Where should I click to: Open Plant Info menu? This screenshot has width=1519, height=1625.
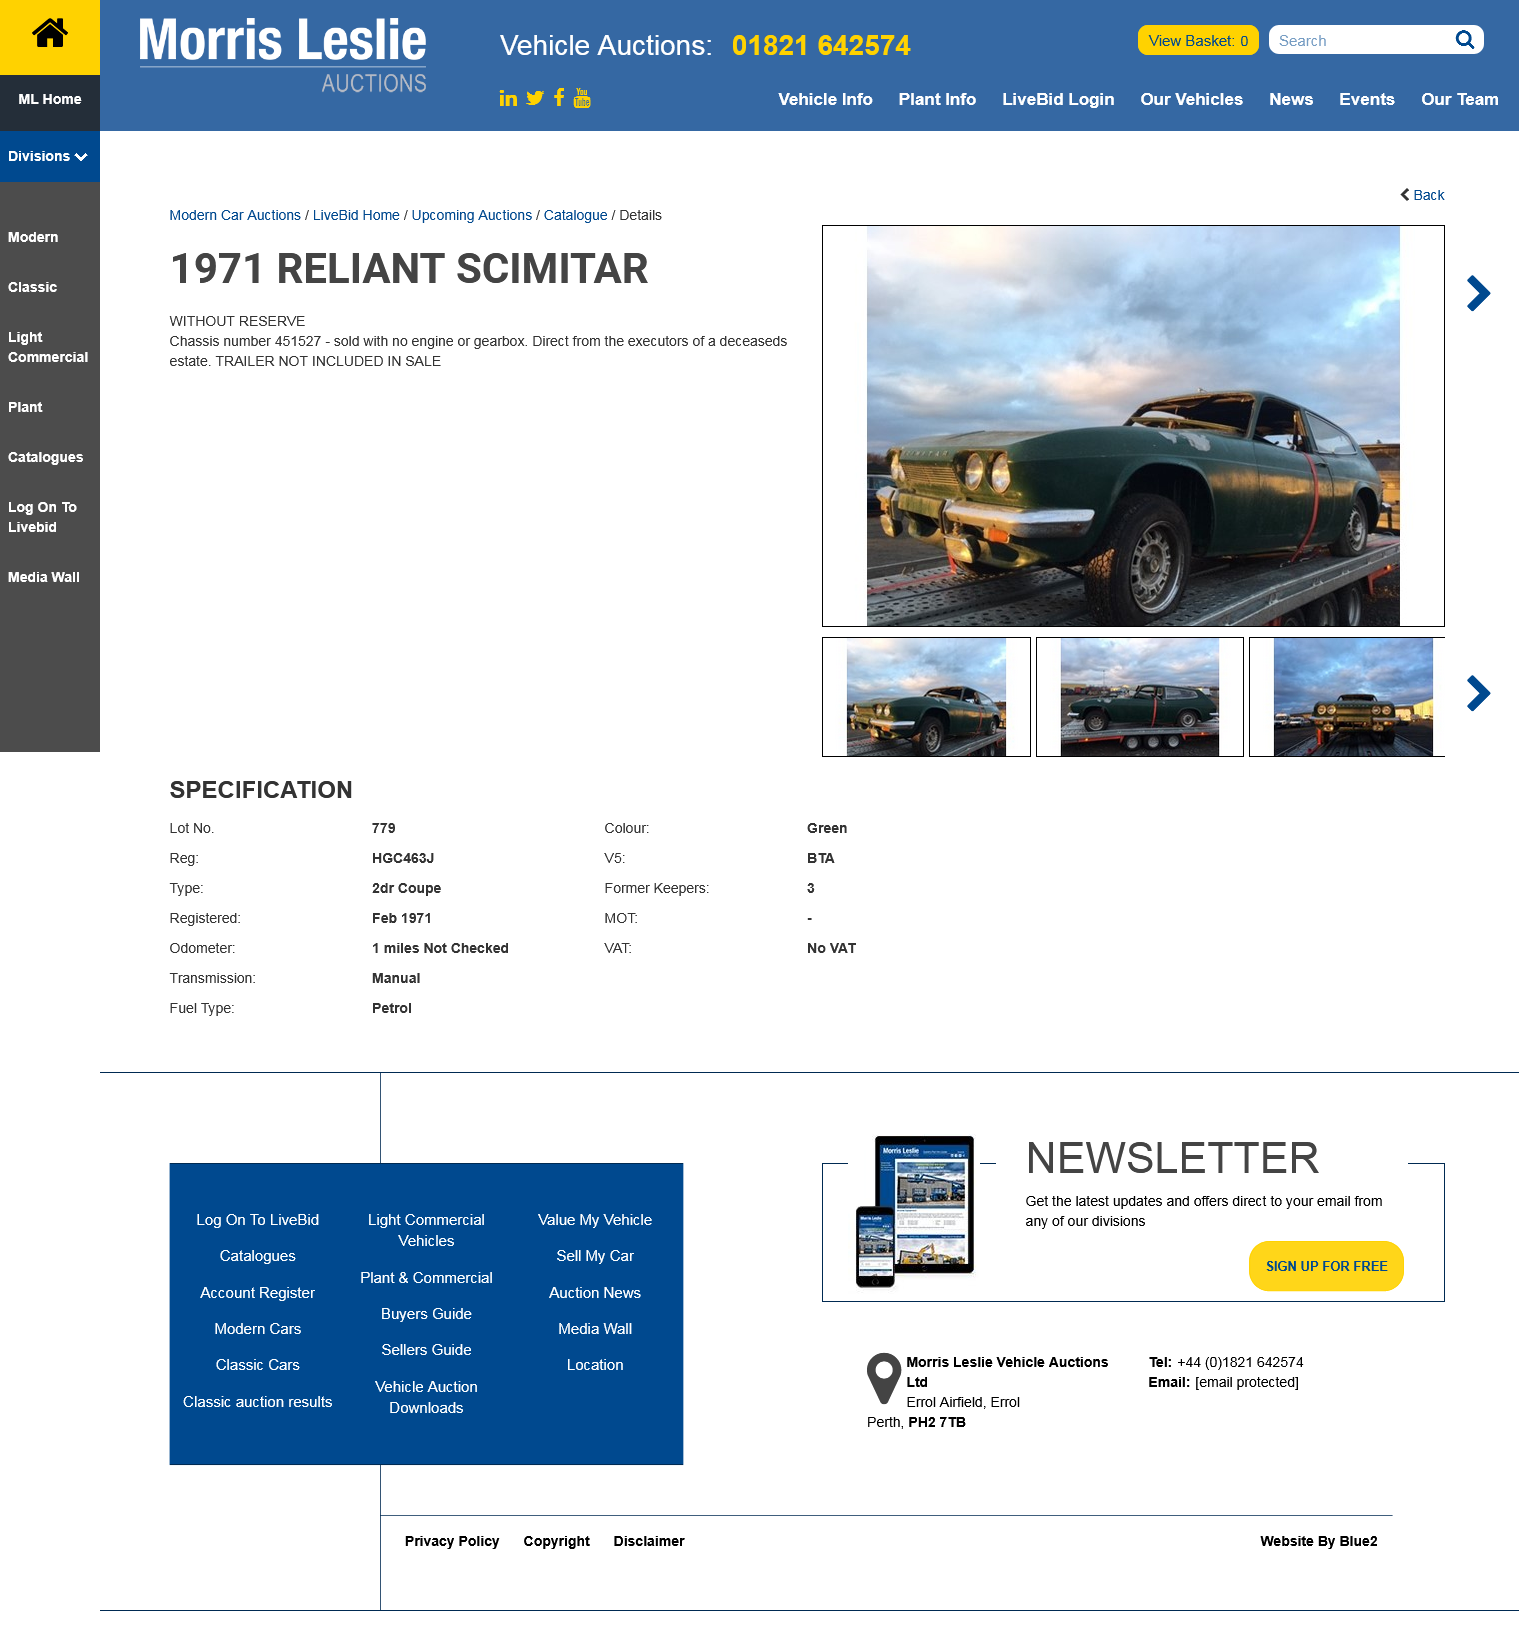(937, 99)
